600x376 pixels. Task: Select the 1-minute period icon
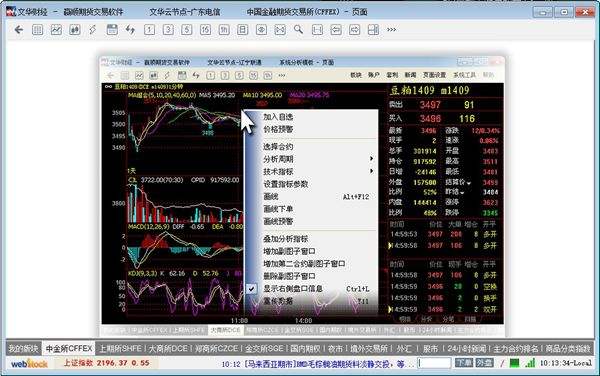point(149,29)
